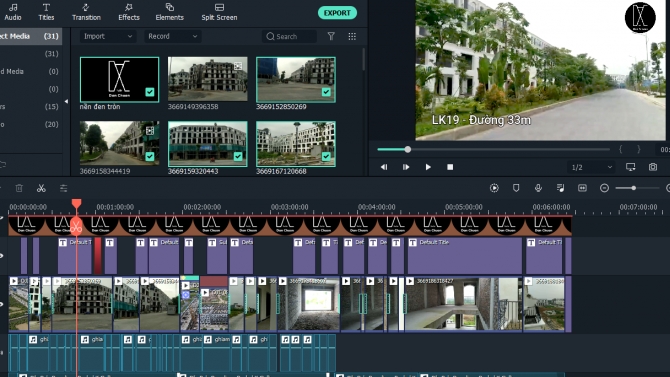Zoom out the timeline with minus icon
670x377 pixels.
point(604,188)
